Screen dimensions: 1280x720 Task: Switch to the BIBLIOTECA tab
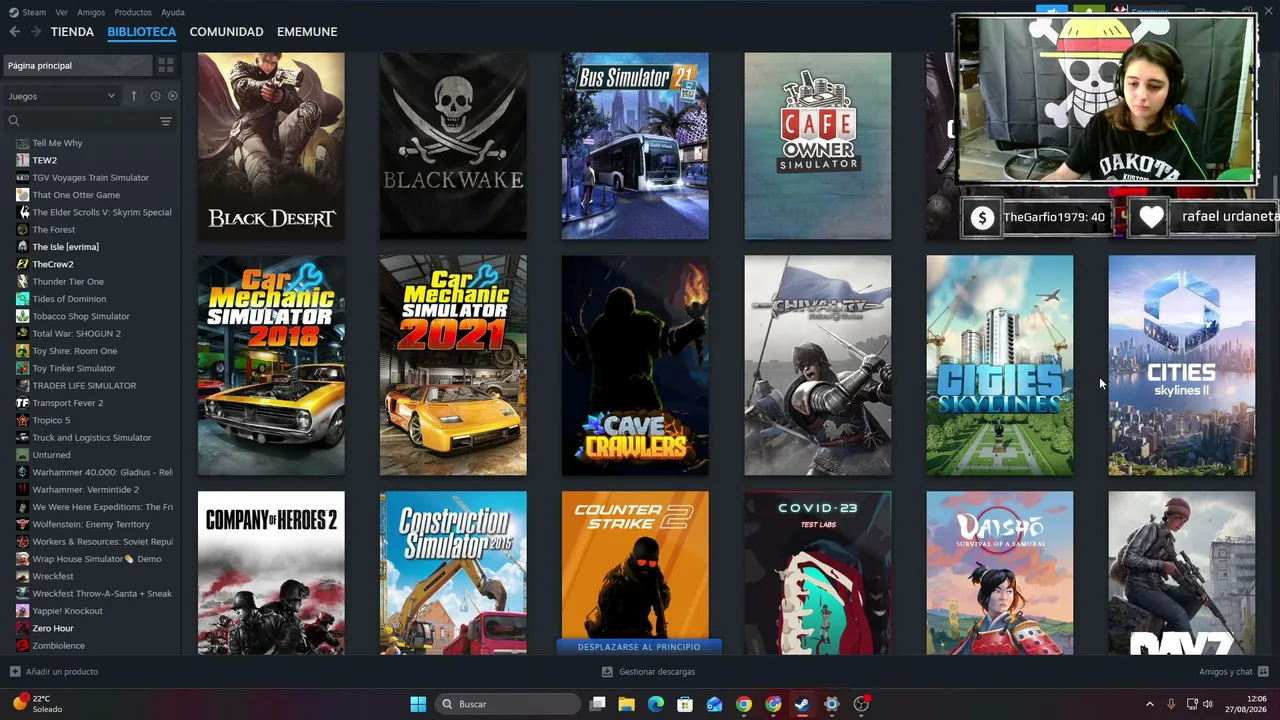(x=142, y=32)
